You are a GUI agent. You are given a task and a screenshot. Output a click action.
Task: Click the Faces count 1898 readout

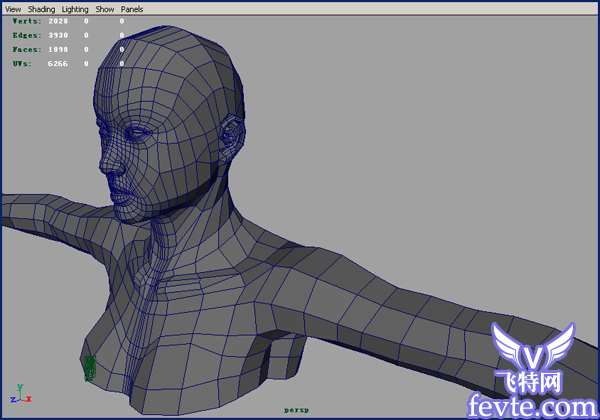58,49
